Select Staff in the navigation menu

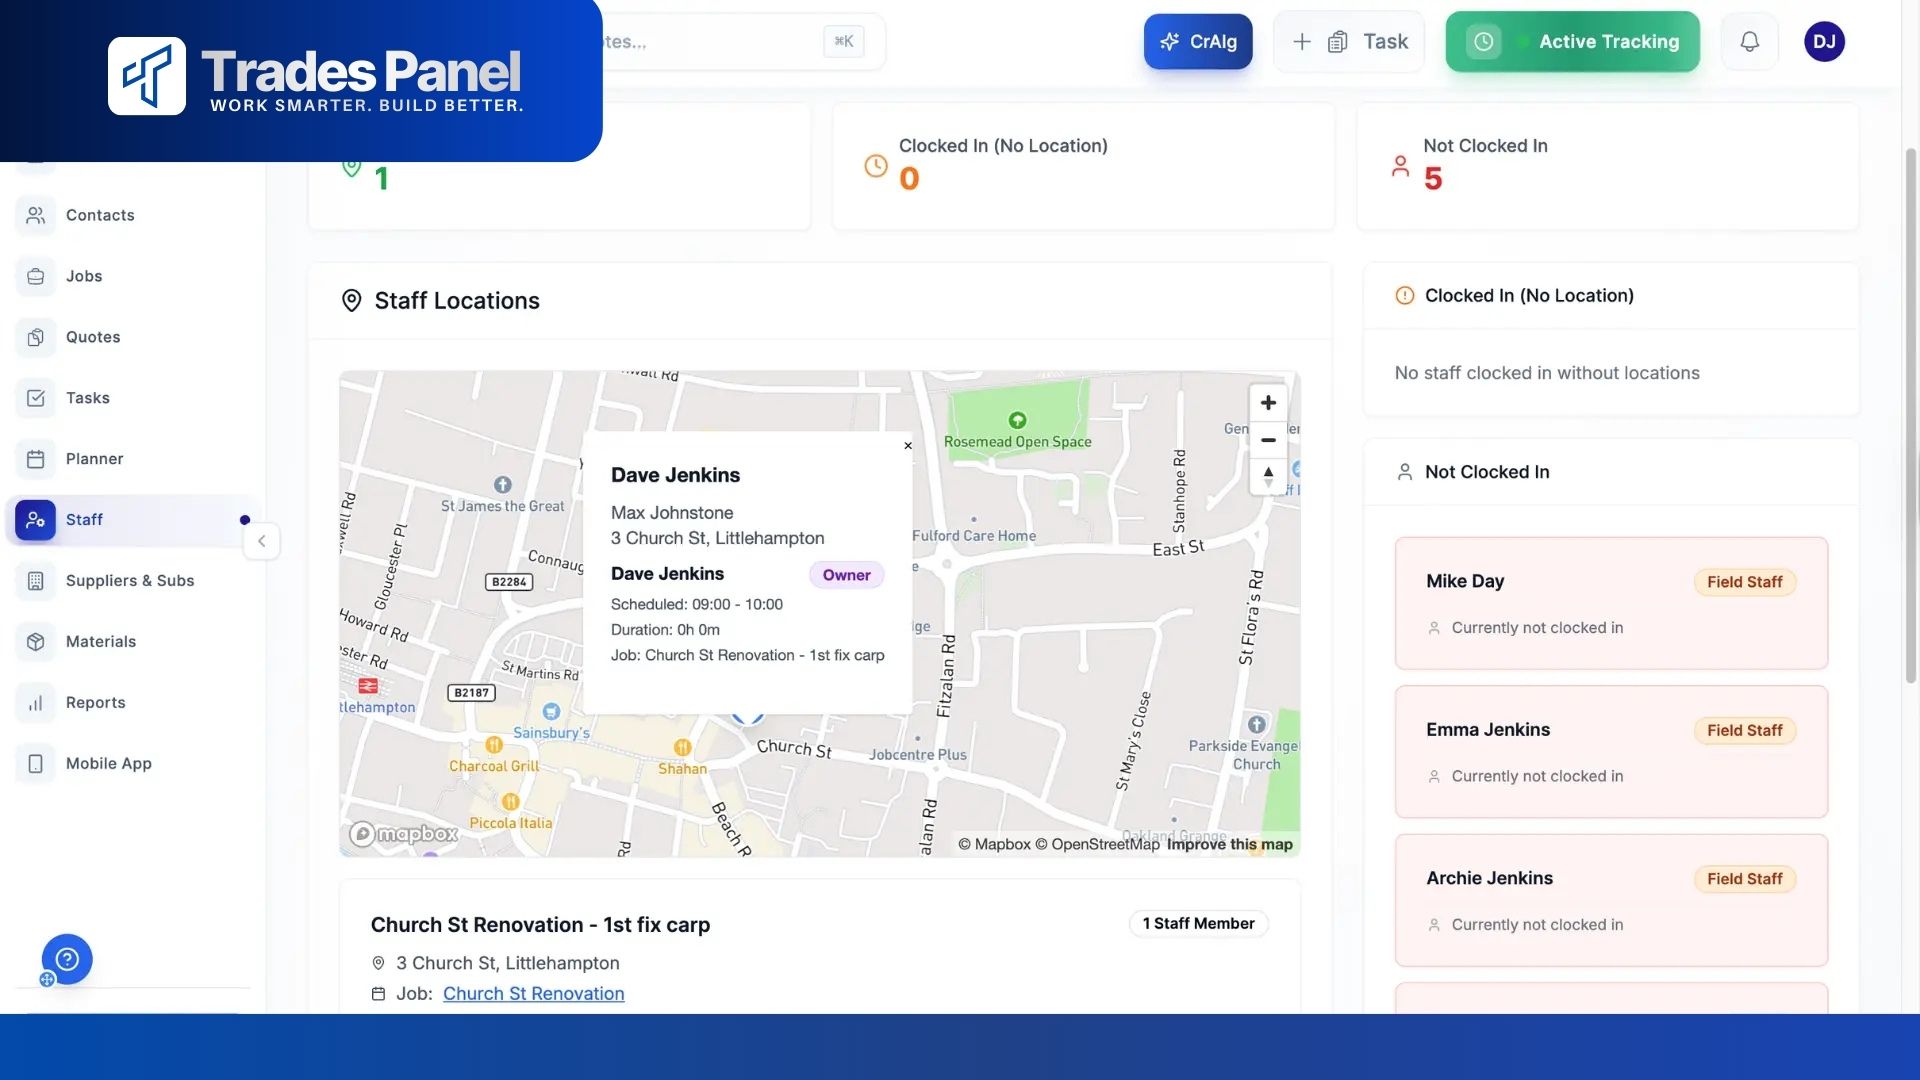(84, 520)
